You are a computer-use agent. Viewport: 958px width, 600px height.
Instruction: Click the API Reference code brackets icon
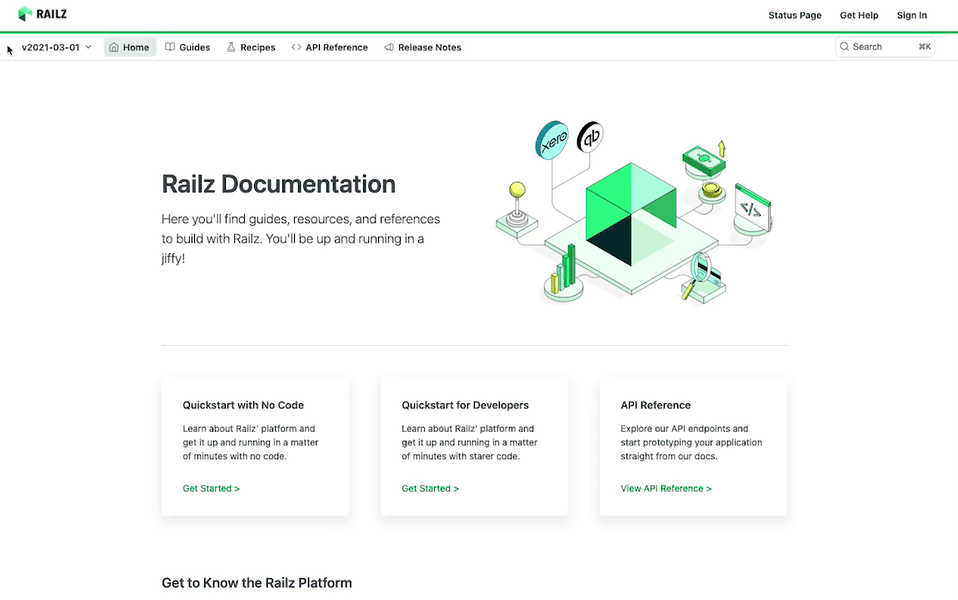tap(296, 47)
